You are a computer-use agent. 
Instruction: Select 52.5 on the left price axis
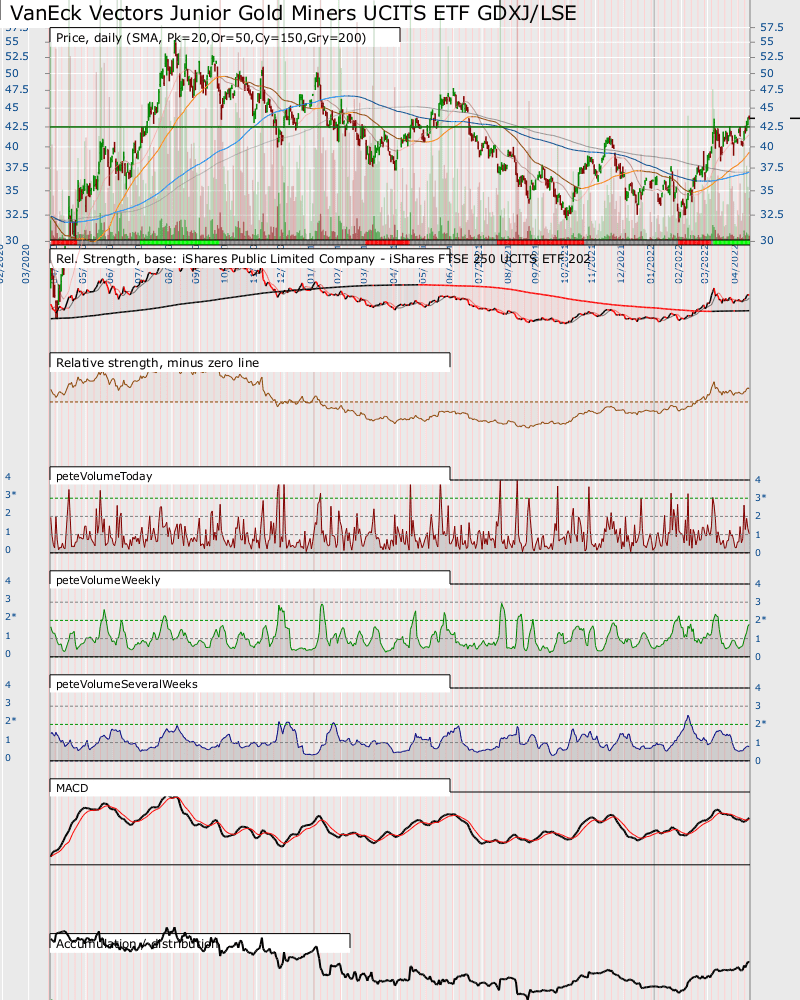(17, 56)
